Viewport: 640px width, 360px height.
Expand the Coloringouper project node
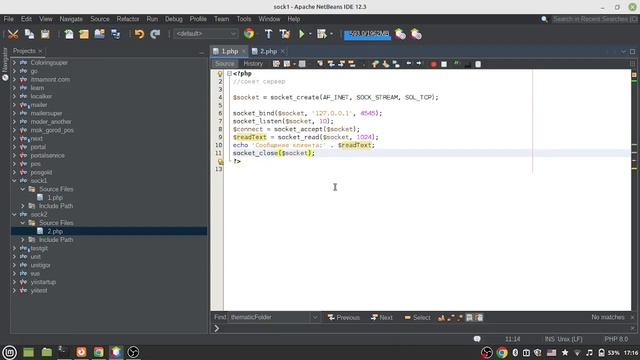pyautogui.click(x=14, y=63)
